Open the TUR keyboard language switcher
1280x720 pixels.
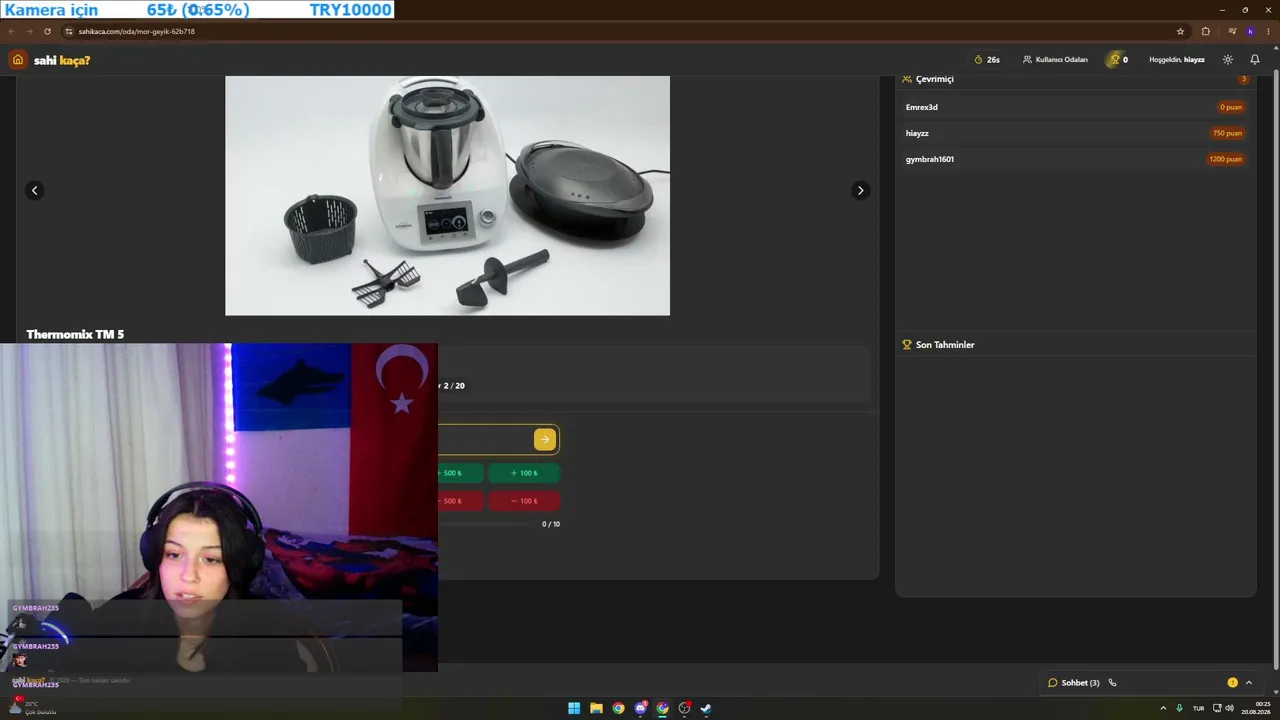coord(1198,708)
